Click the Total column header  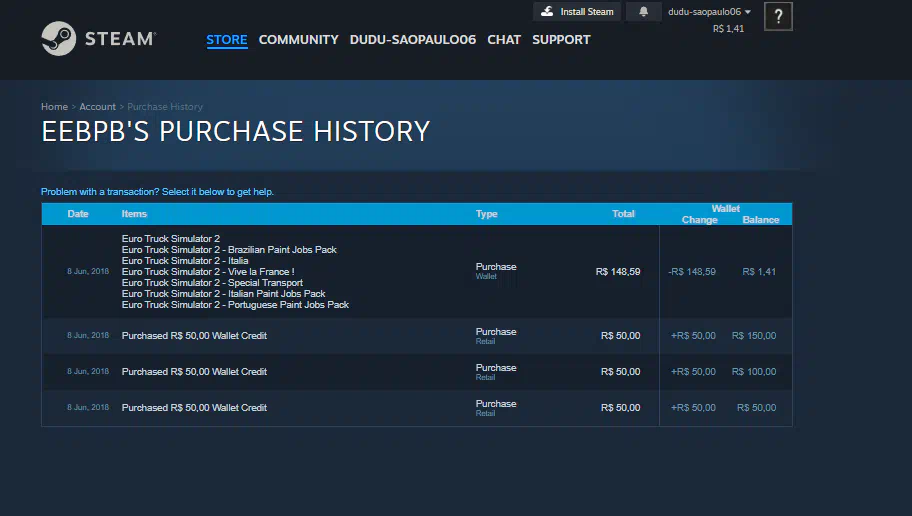point(623,214)
